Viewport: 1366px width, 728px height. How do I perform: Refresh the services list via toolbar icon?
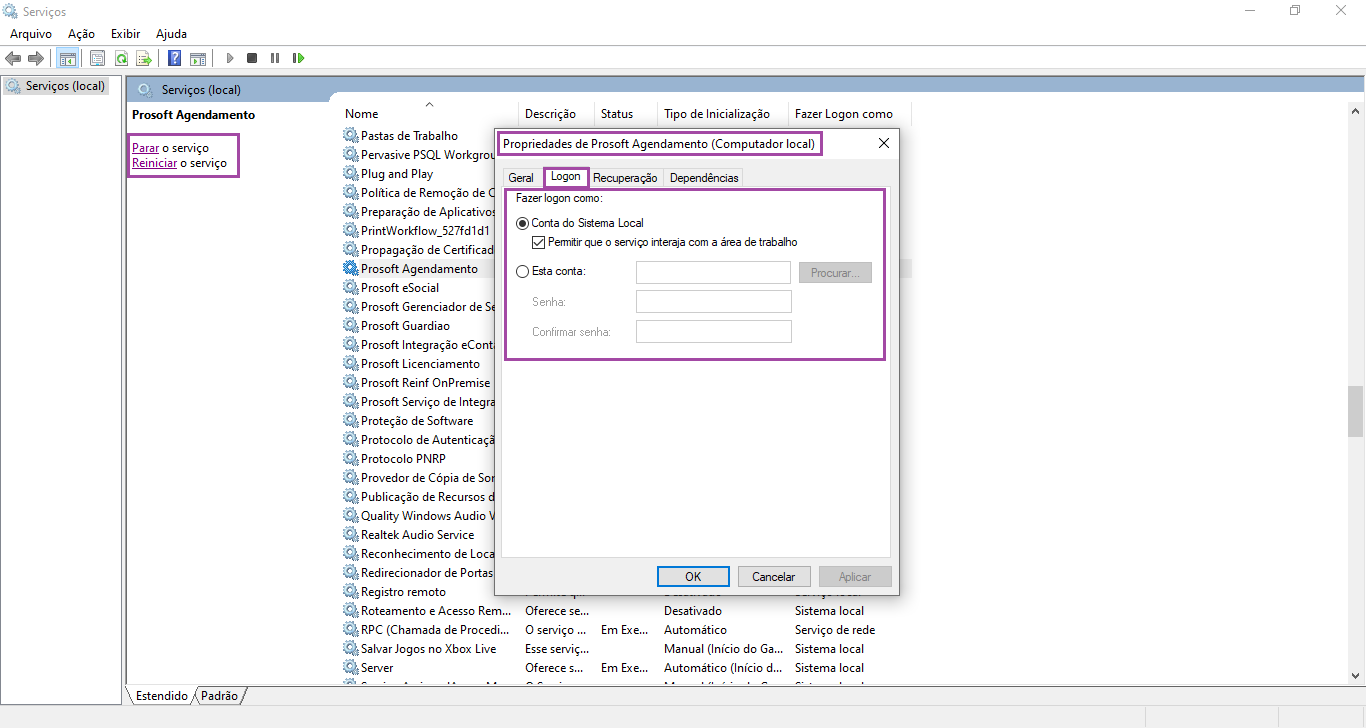pos(121,58)
